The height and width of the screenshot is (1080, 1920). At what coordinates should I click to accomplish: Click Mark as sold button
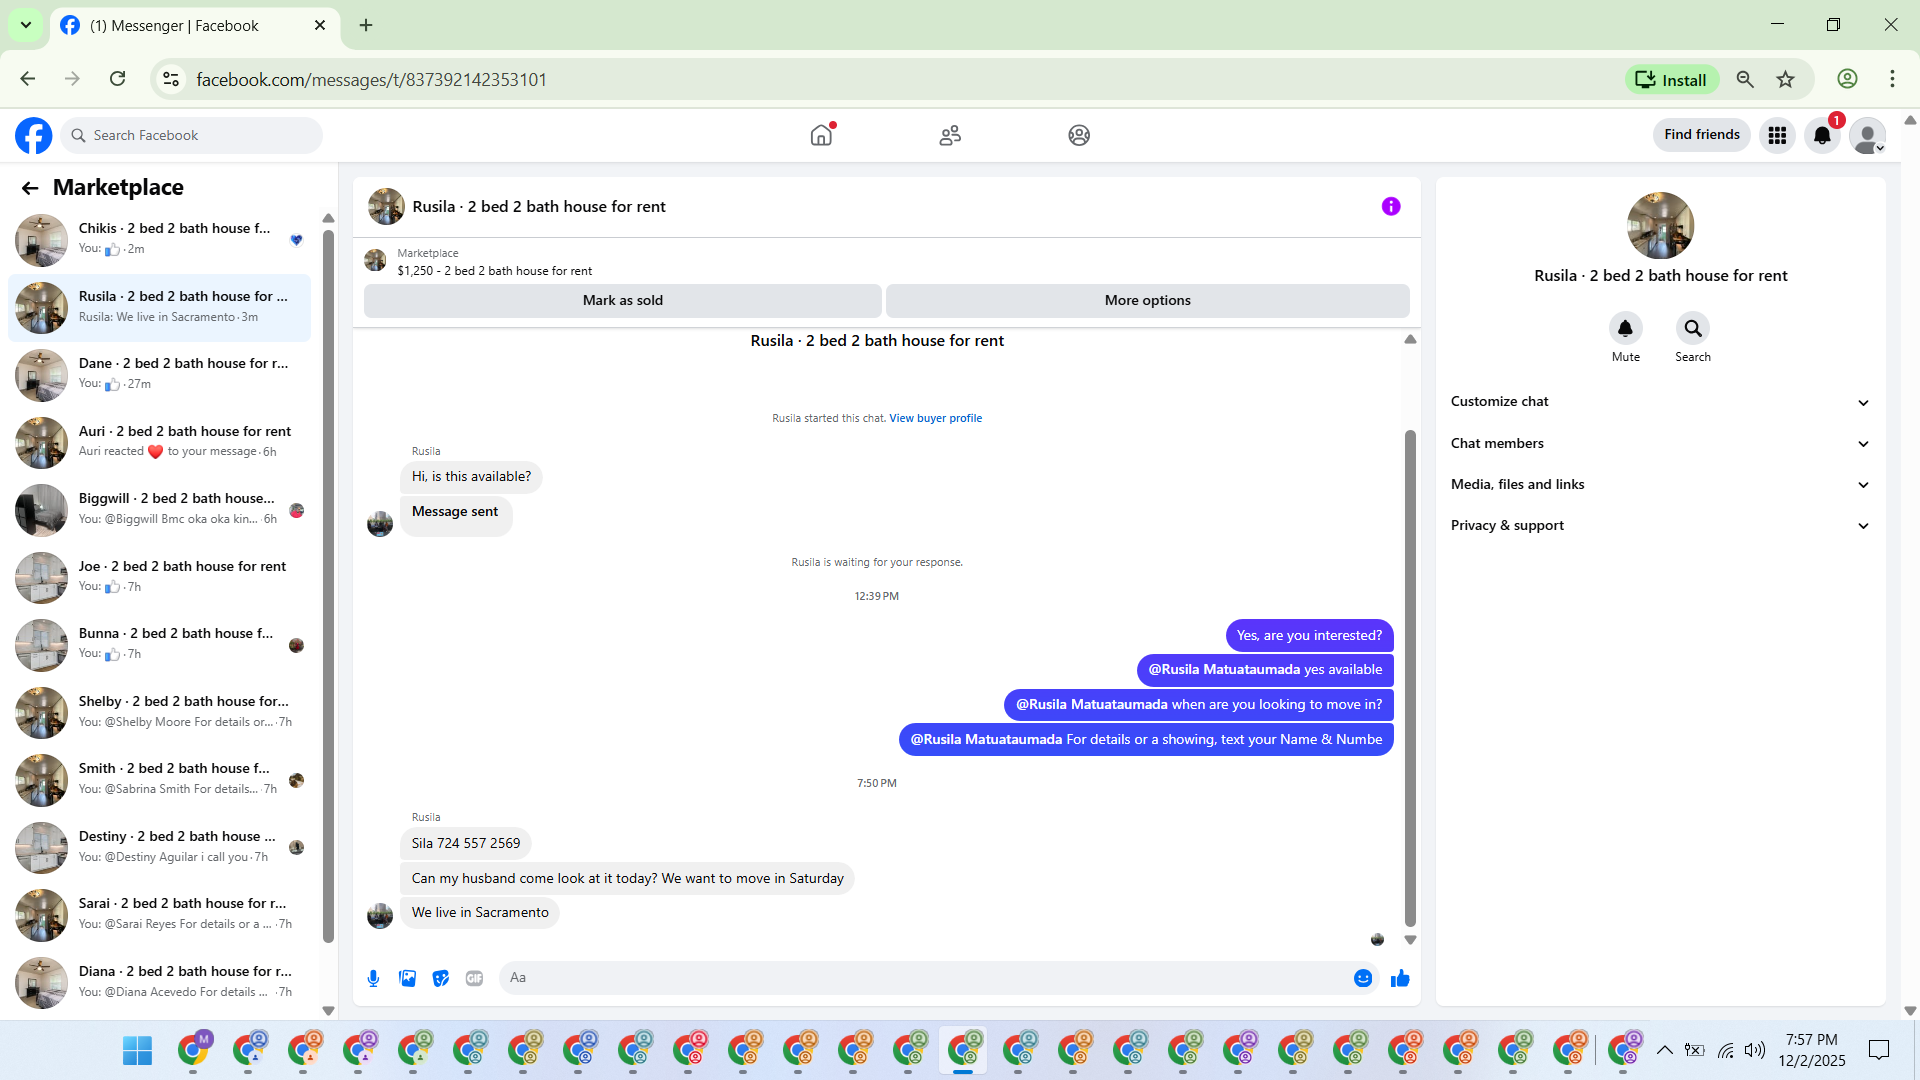[x=622, y=300]
